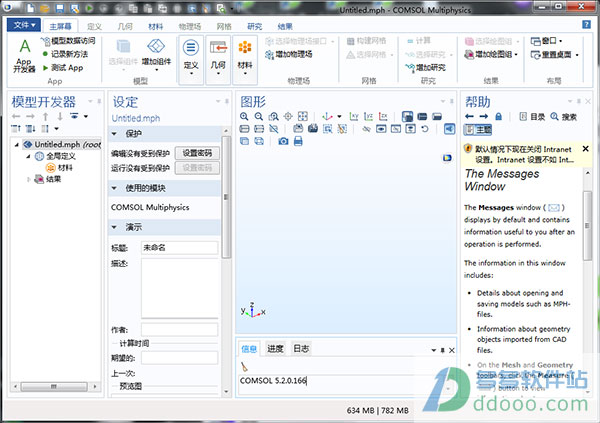The image size is (600, 423).
Task: Open the 材料 (Materials) ribbon dropdown button
Action: [x=245, y=58]
